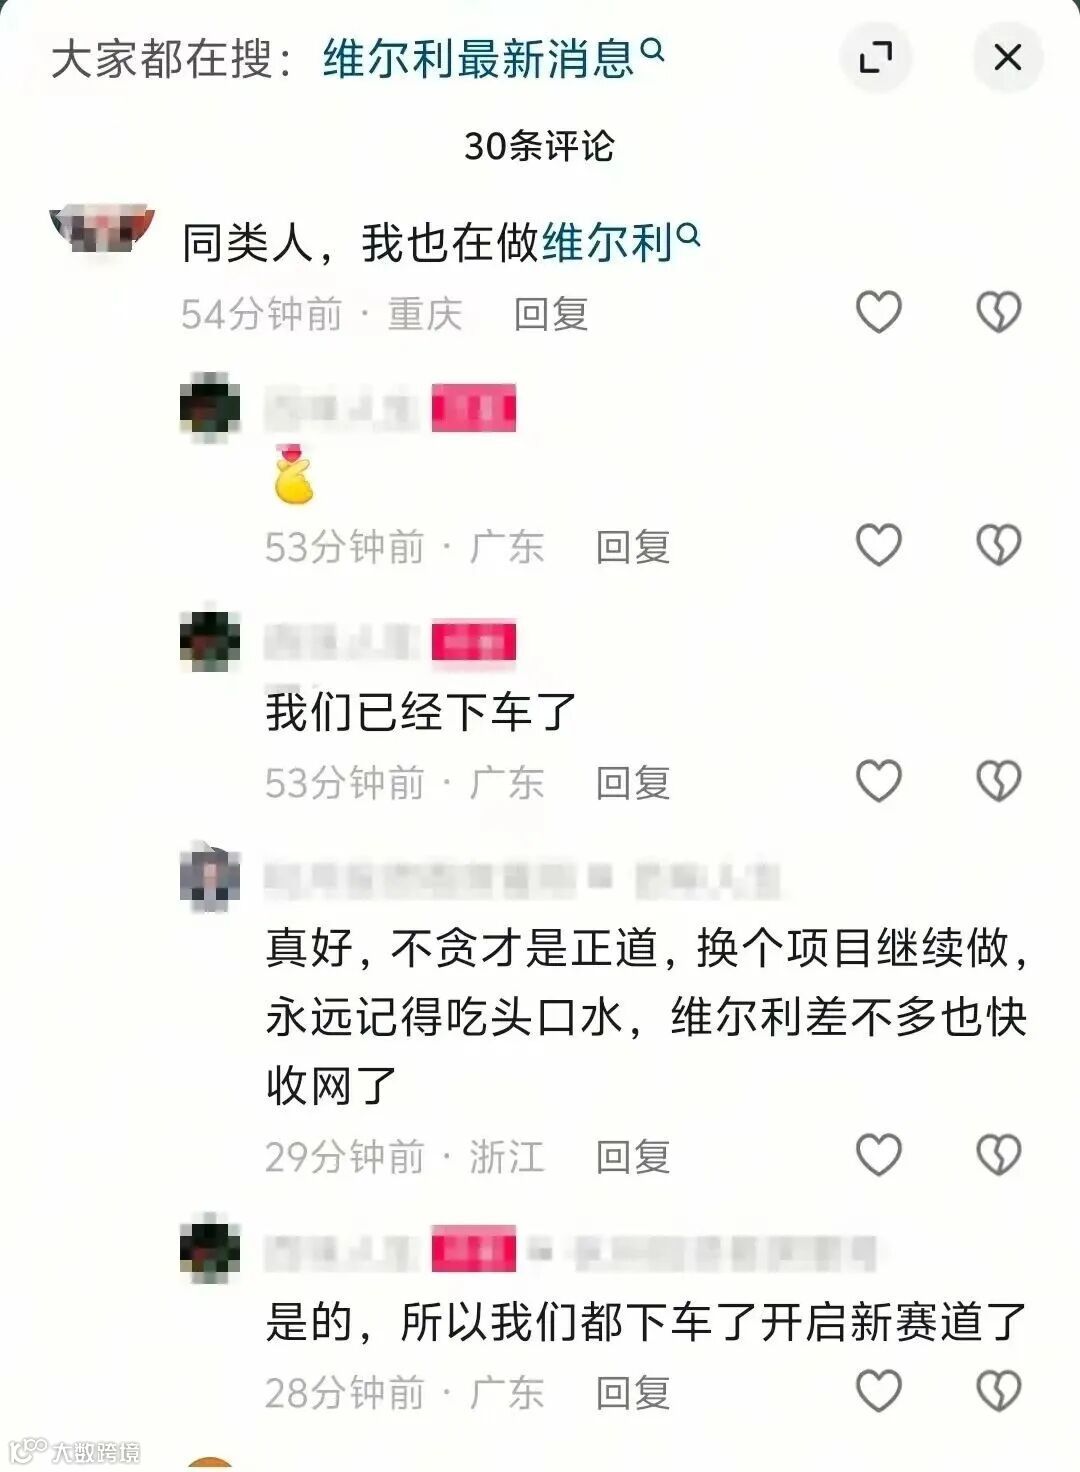Image resolution: width=1080 pixels, height=1472 pixels.
Task: Reply to the 54分钟前 重庆 comment
Action: tap(551, 314)
